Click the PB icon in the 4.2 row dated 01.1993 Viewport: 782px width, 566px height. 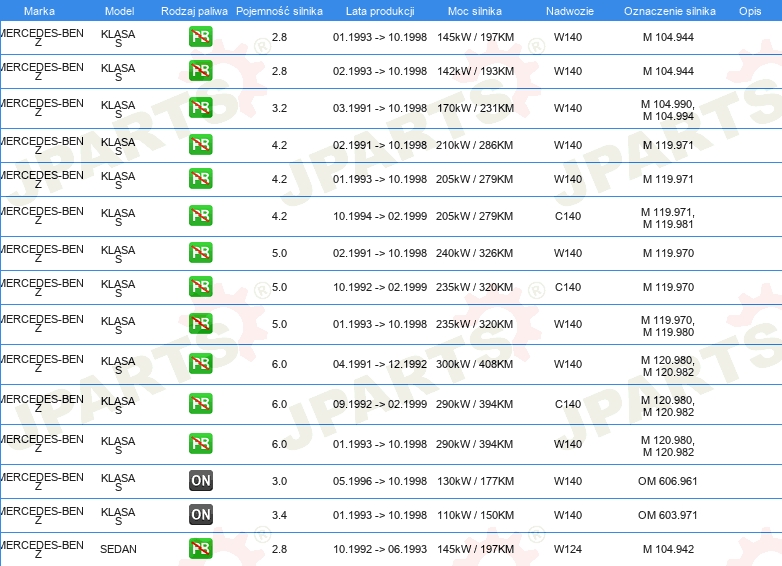click(x=200, y=178)
